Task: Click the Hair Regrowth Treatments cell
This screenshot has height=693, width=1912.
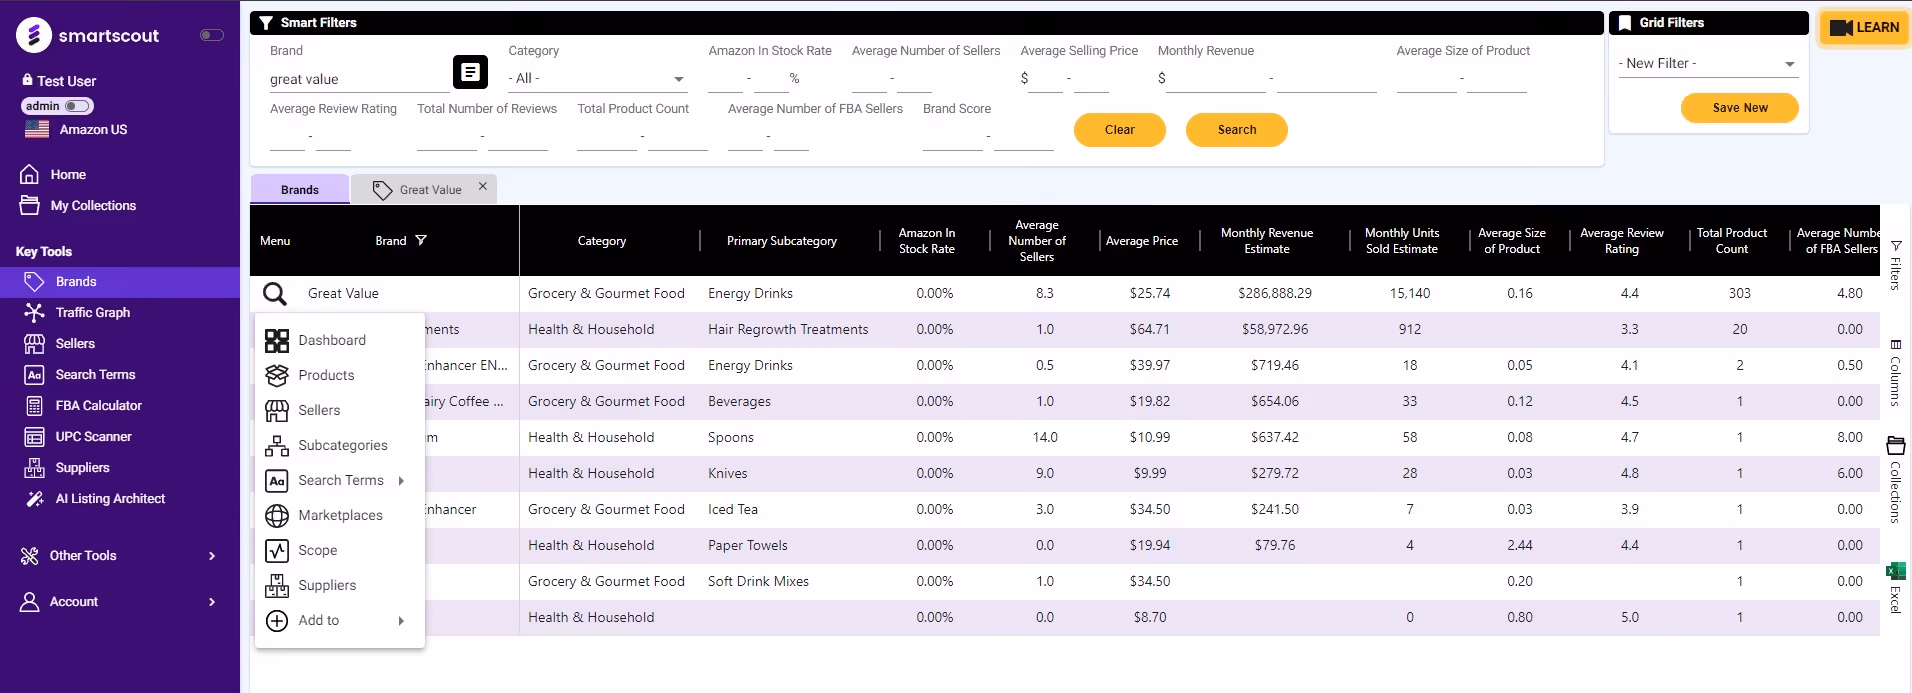Action: pyautogui.click(x=788, y=330)
